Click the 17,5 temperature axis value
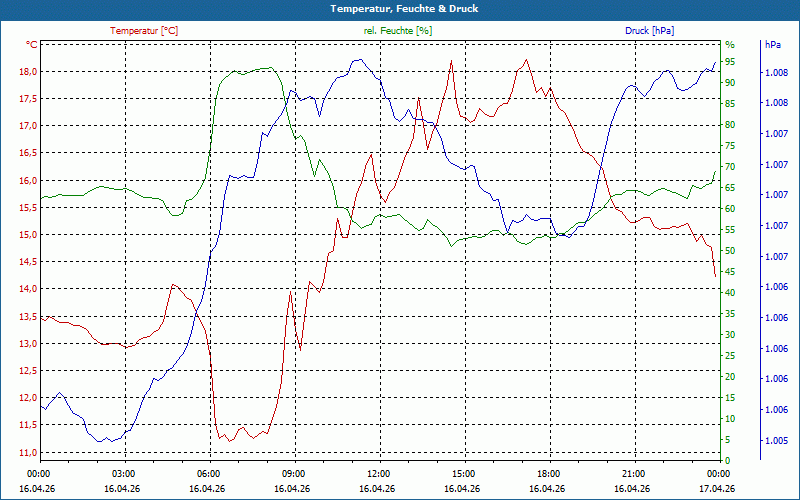This screenshot has height=500, width=800. point(28,98)
